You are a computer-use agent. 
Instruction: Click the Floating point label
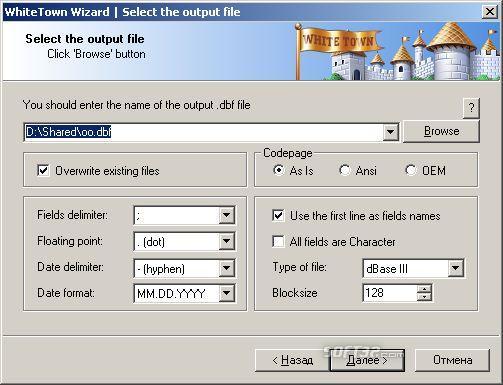tap(70, 241)
